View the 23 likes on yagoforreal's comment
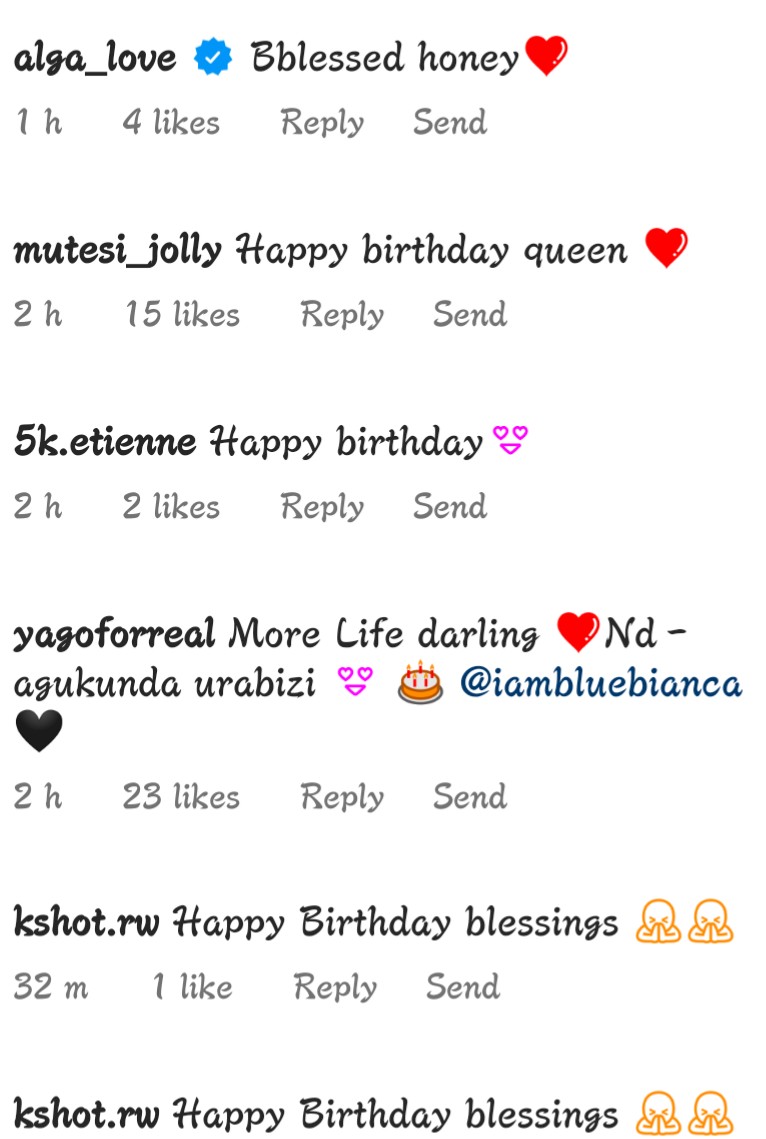The height and width of the screenshot is (1139, 766). pyautogui.click(x=181, y=796)
